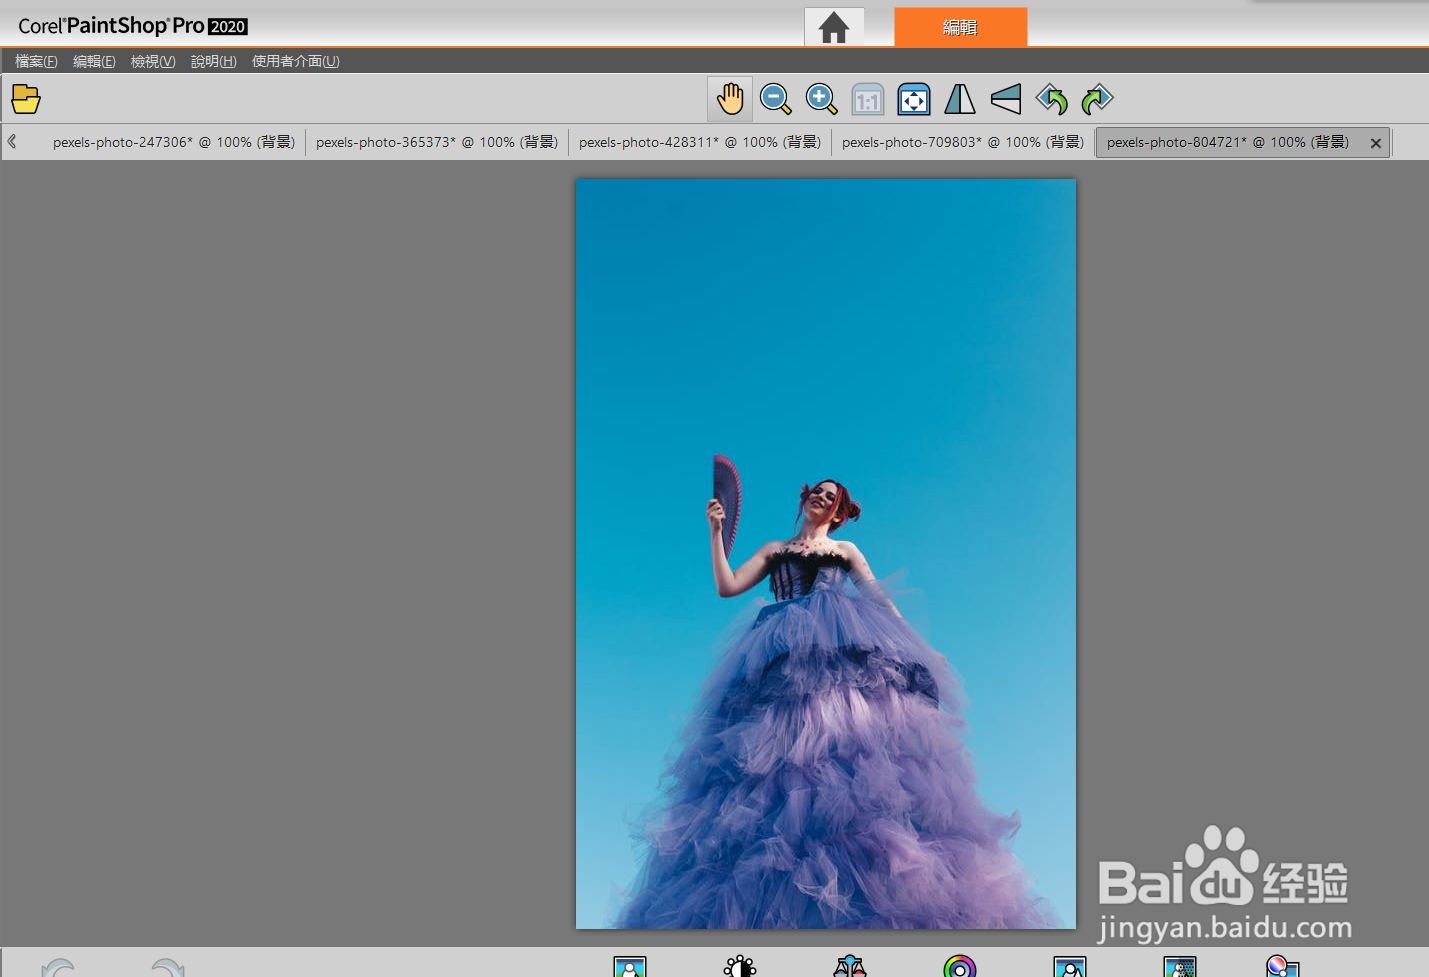Switch to the 編輯 workspace tab
Viewport: 1429px width, 977px height.
click(x=960, y=27)
